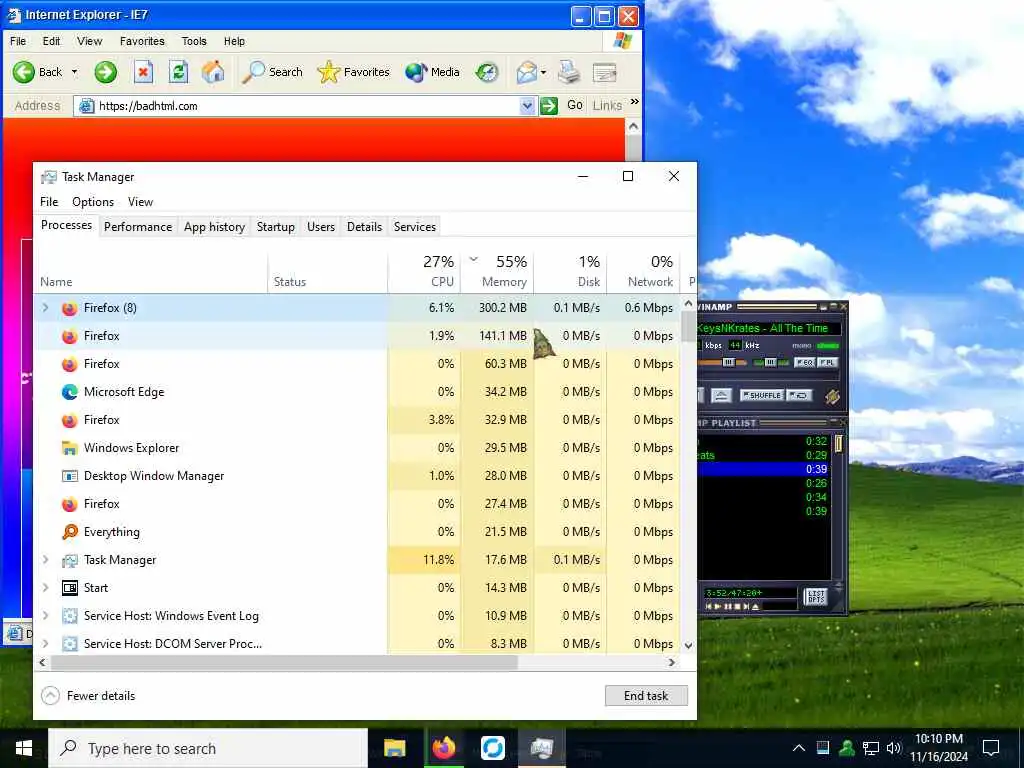Open the History icon in IE toolbar
The image size is (1024, 768).
tap(487, 72)
